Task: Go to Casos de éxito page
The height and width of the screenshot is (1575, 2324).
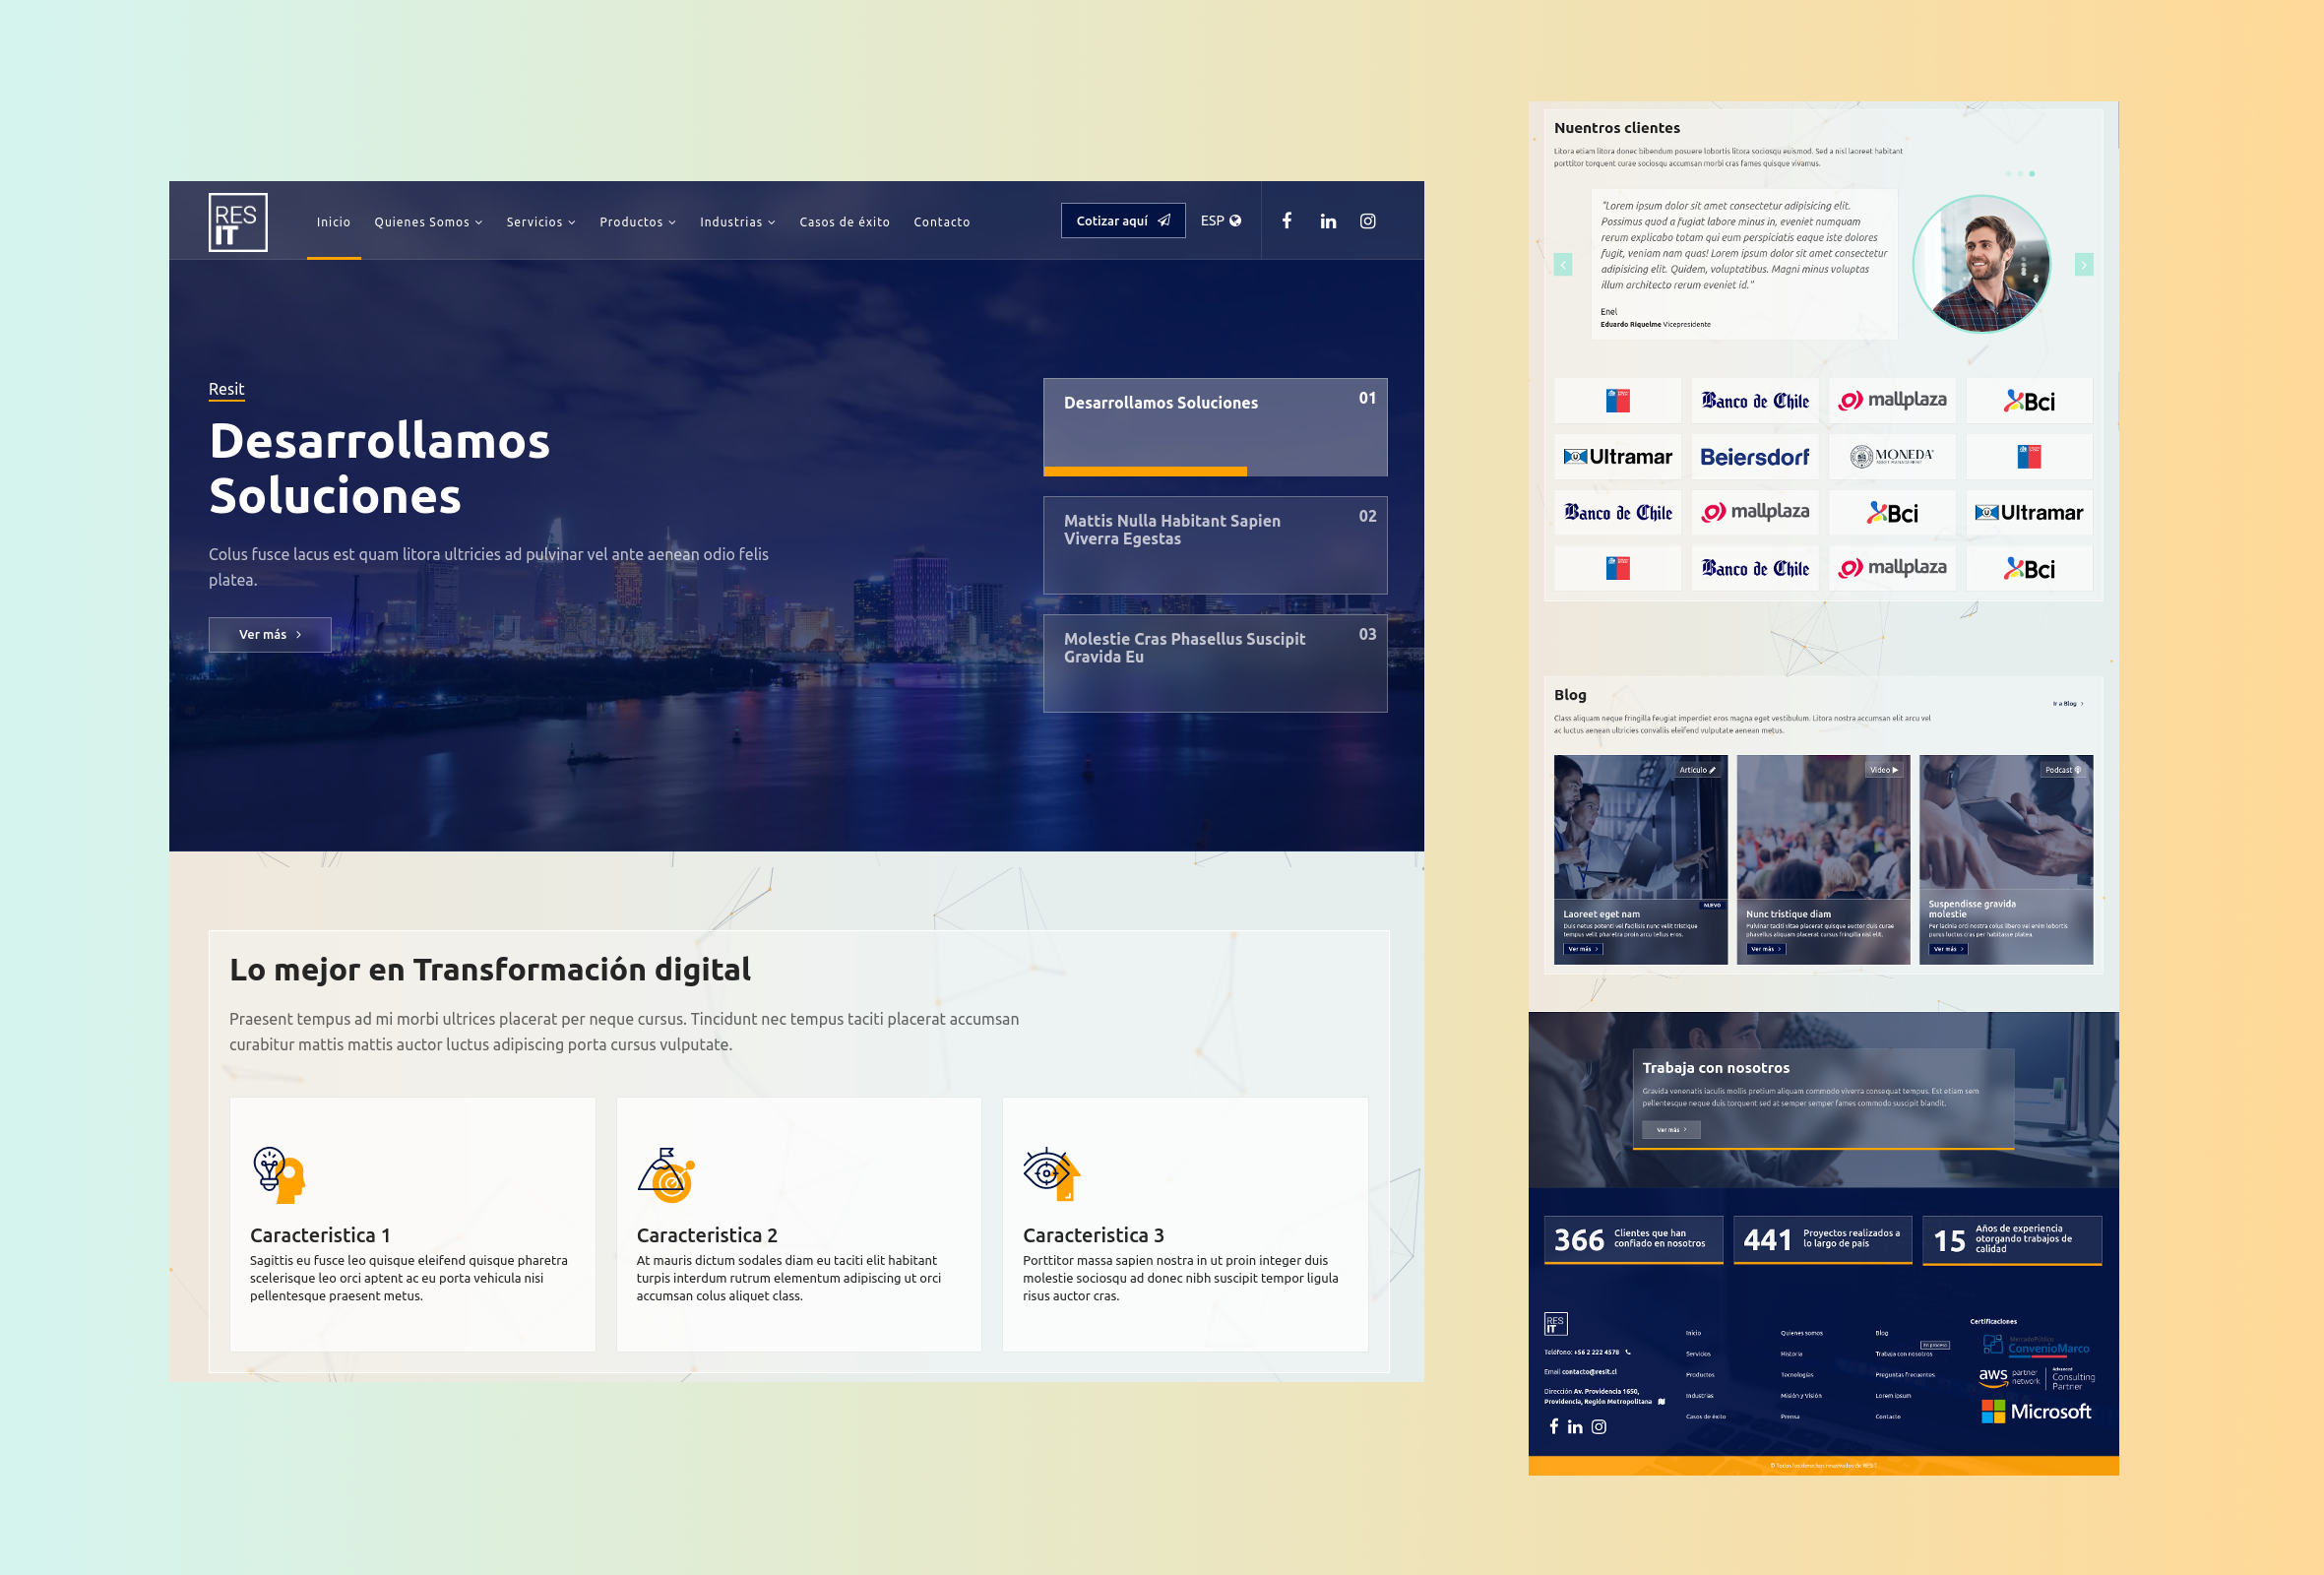Action: [844, 222]
